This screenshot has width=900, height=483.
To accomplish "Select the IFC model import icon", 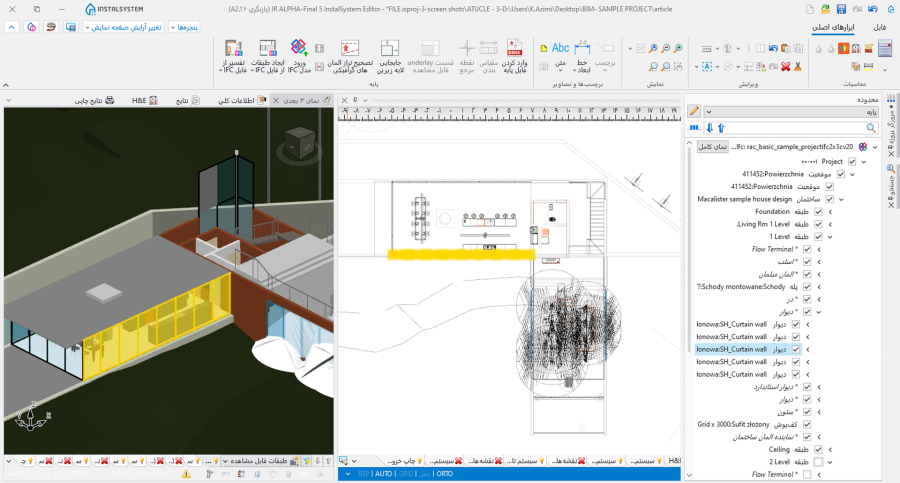I will 298,49.
